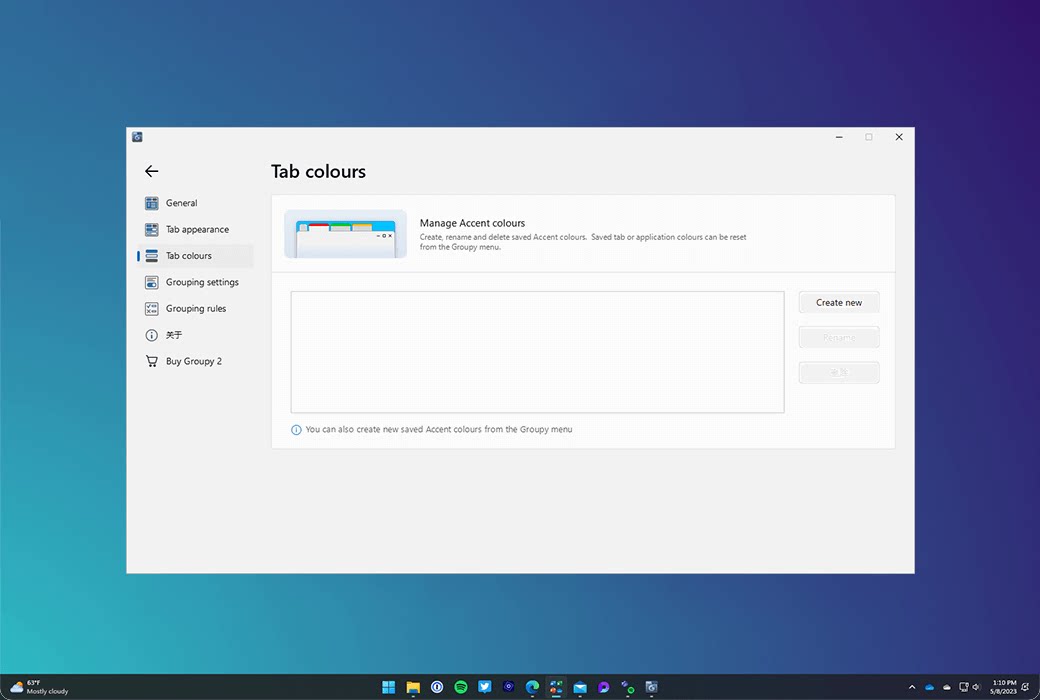Select the Tab colours sidebar item
The height and width of the screenshot is (700, 1040).
pyautogui.click(x=188, y=256)
